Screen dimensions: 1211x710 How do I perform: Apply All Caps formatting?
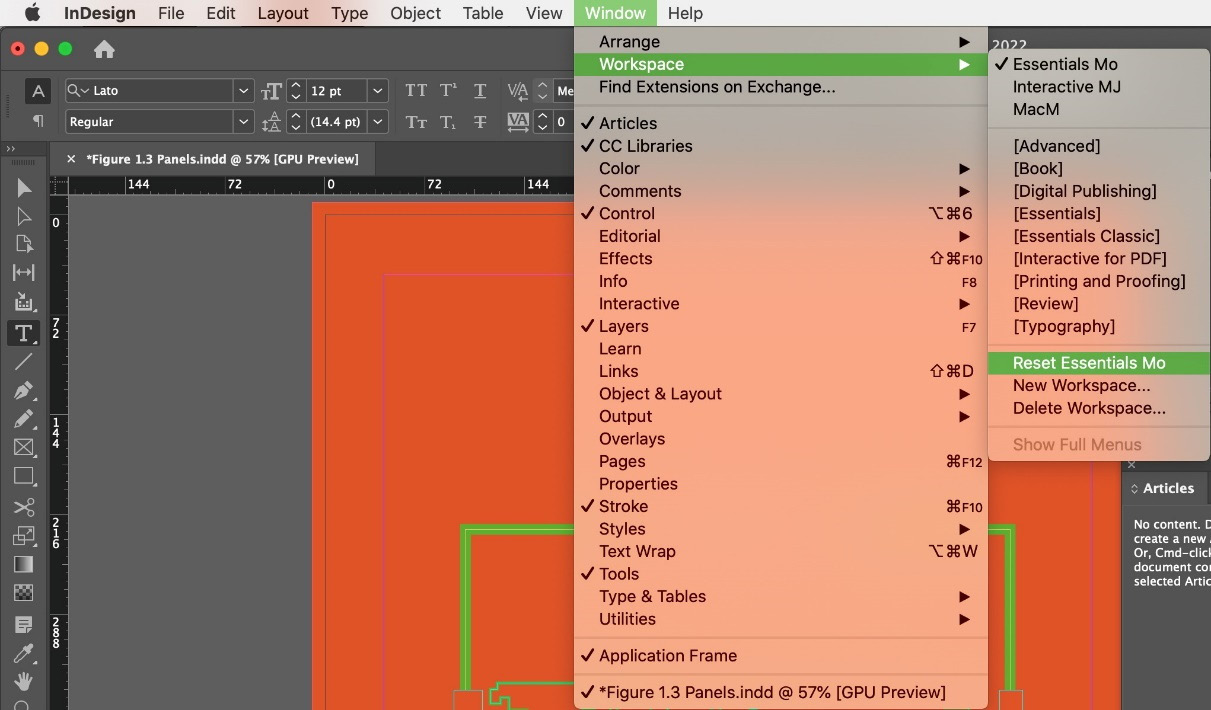point(416,91)
